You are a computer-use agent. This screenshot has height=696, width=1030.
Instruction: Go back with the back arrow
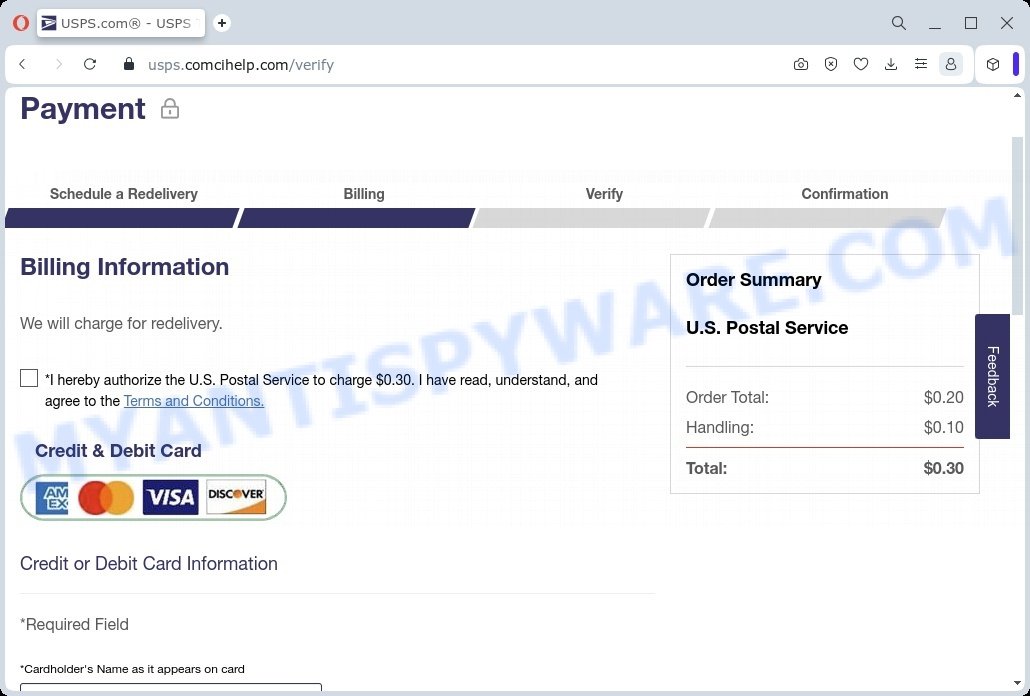pyautogui.click(x=23, y=64)
